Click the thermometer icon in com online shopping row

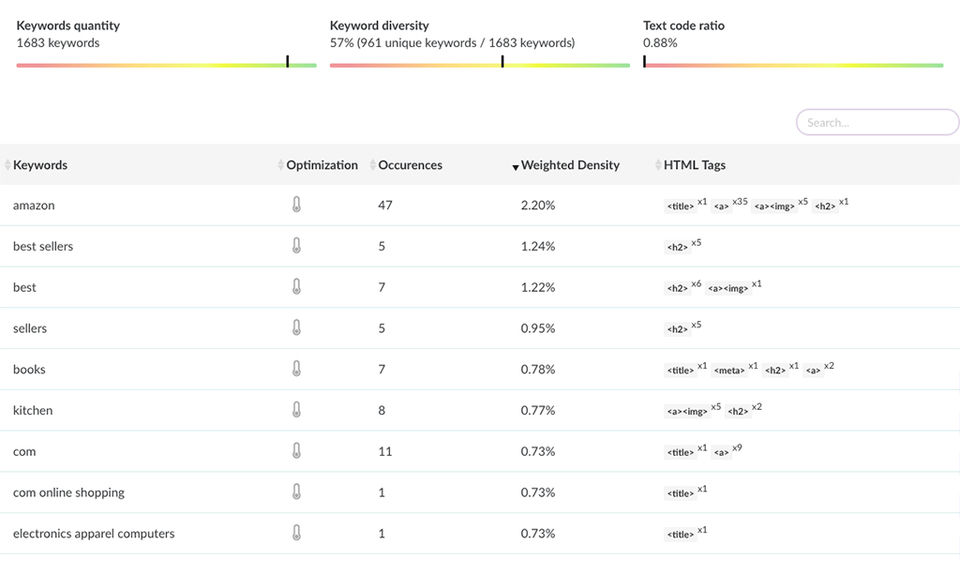click(x=296, y=492)
